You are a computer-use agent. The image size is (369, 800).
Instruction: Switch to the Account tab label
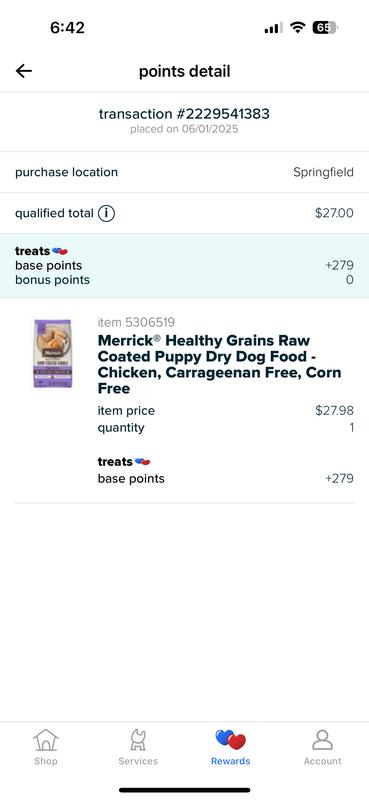pos(323,761)
